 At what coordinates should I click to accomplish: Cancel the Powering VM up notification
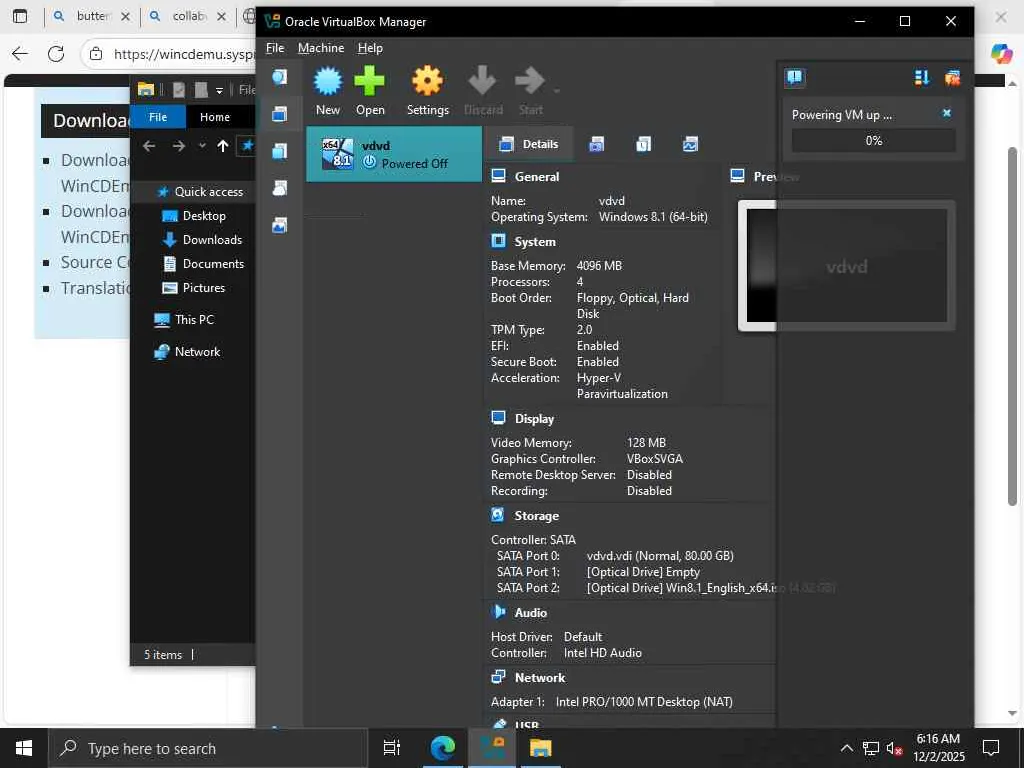click(x=946, y=114)
